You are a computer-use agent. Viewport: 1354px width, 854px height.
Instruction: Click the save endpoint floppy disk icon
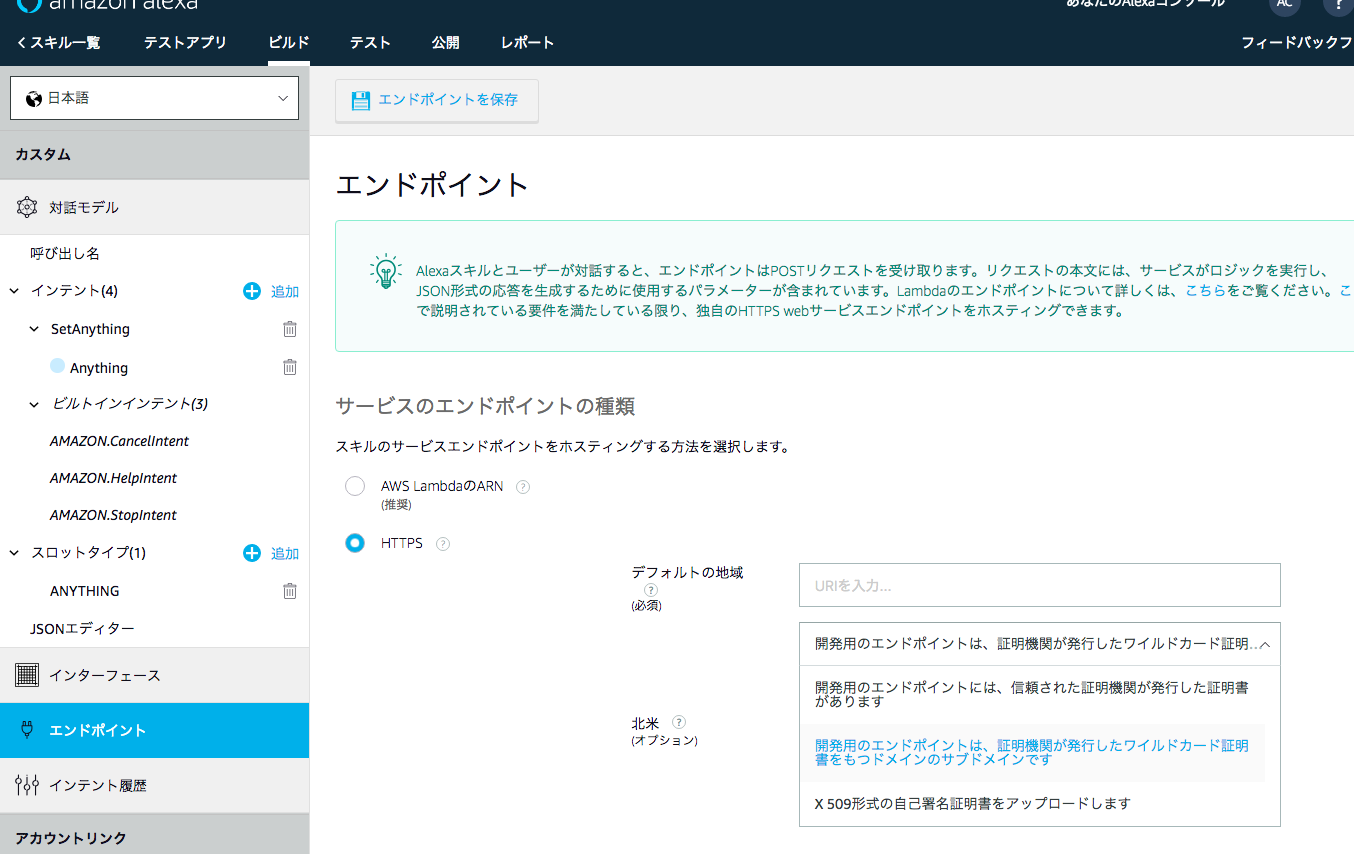tap(360, 100)
